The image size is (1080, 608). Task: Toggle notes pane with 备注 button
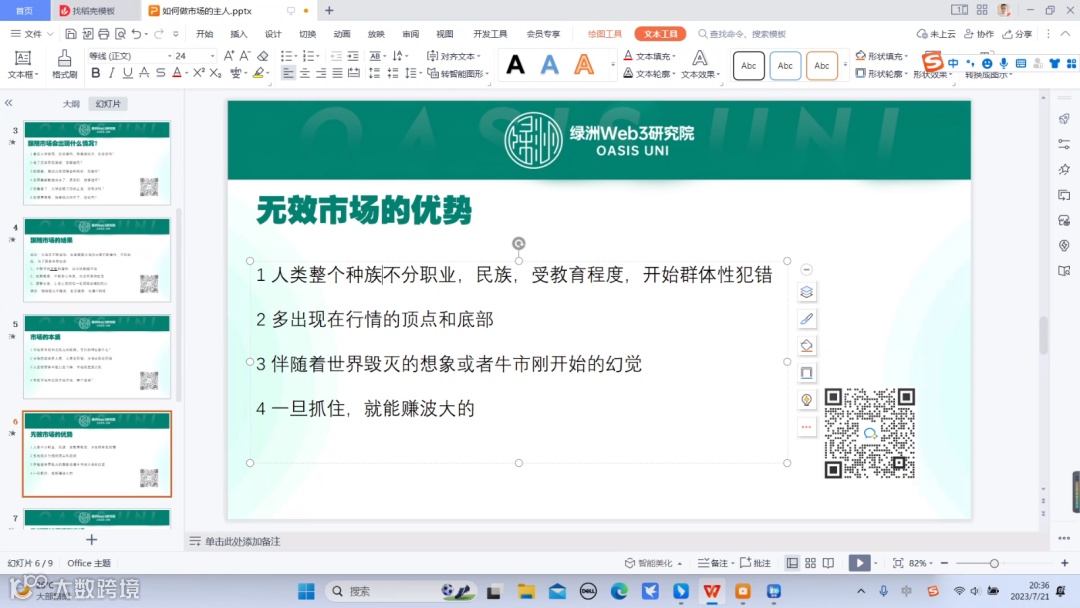point(716,563)
